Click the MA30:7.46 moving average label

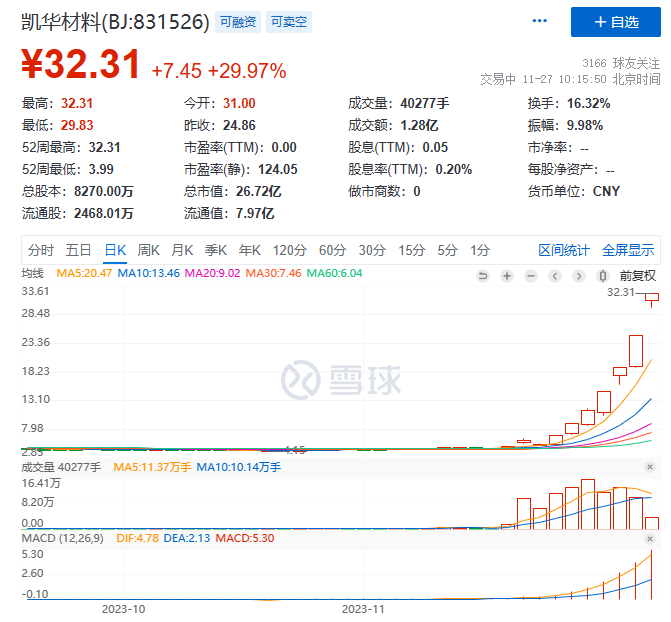[273, 273]
